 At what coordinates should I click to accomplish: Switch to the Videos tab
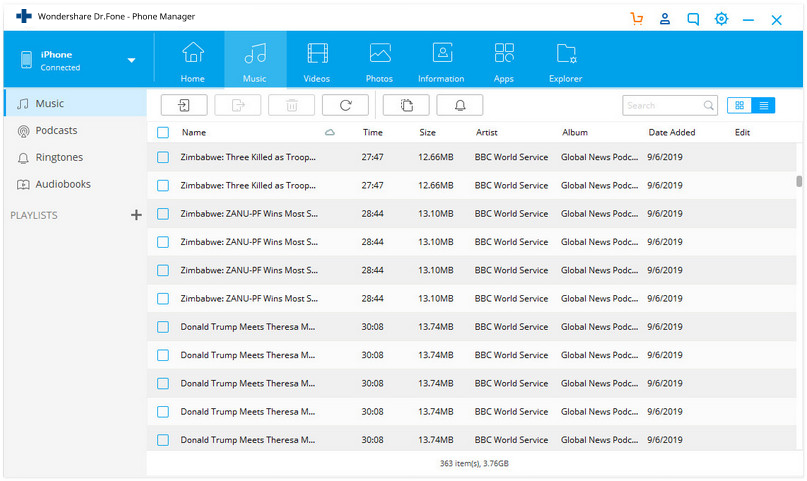[317, 61]
